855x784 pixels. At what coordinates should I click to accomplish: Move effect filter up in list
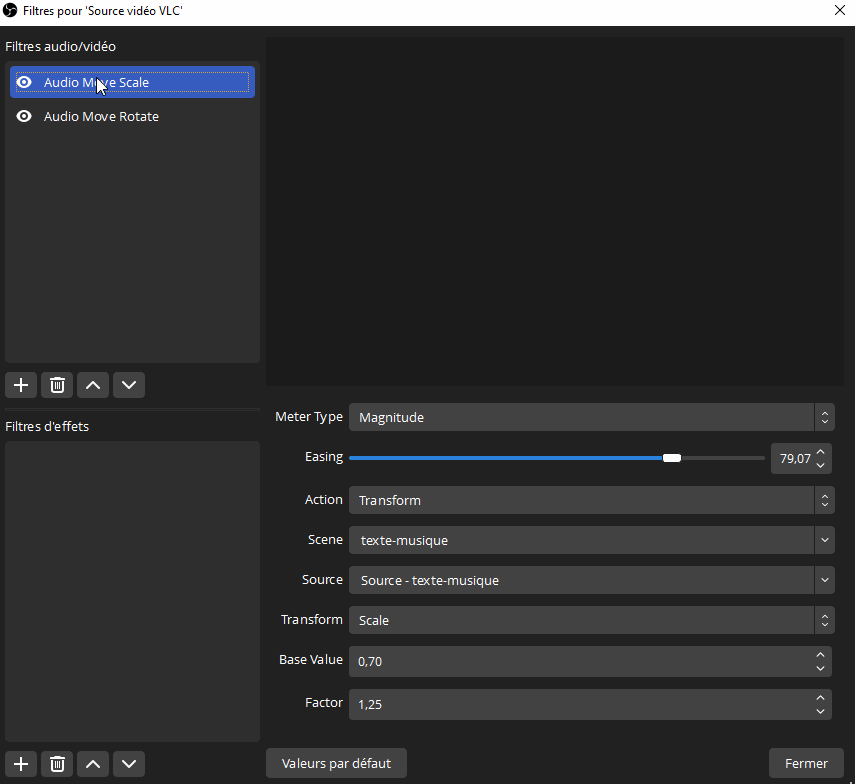click(93, 764)
